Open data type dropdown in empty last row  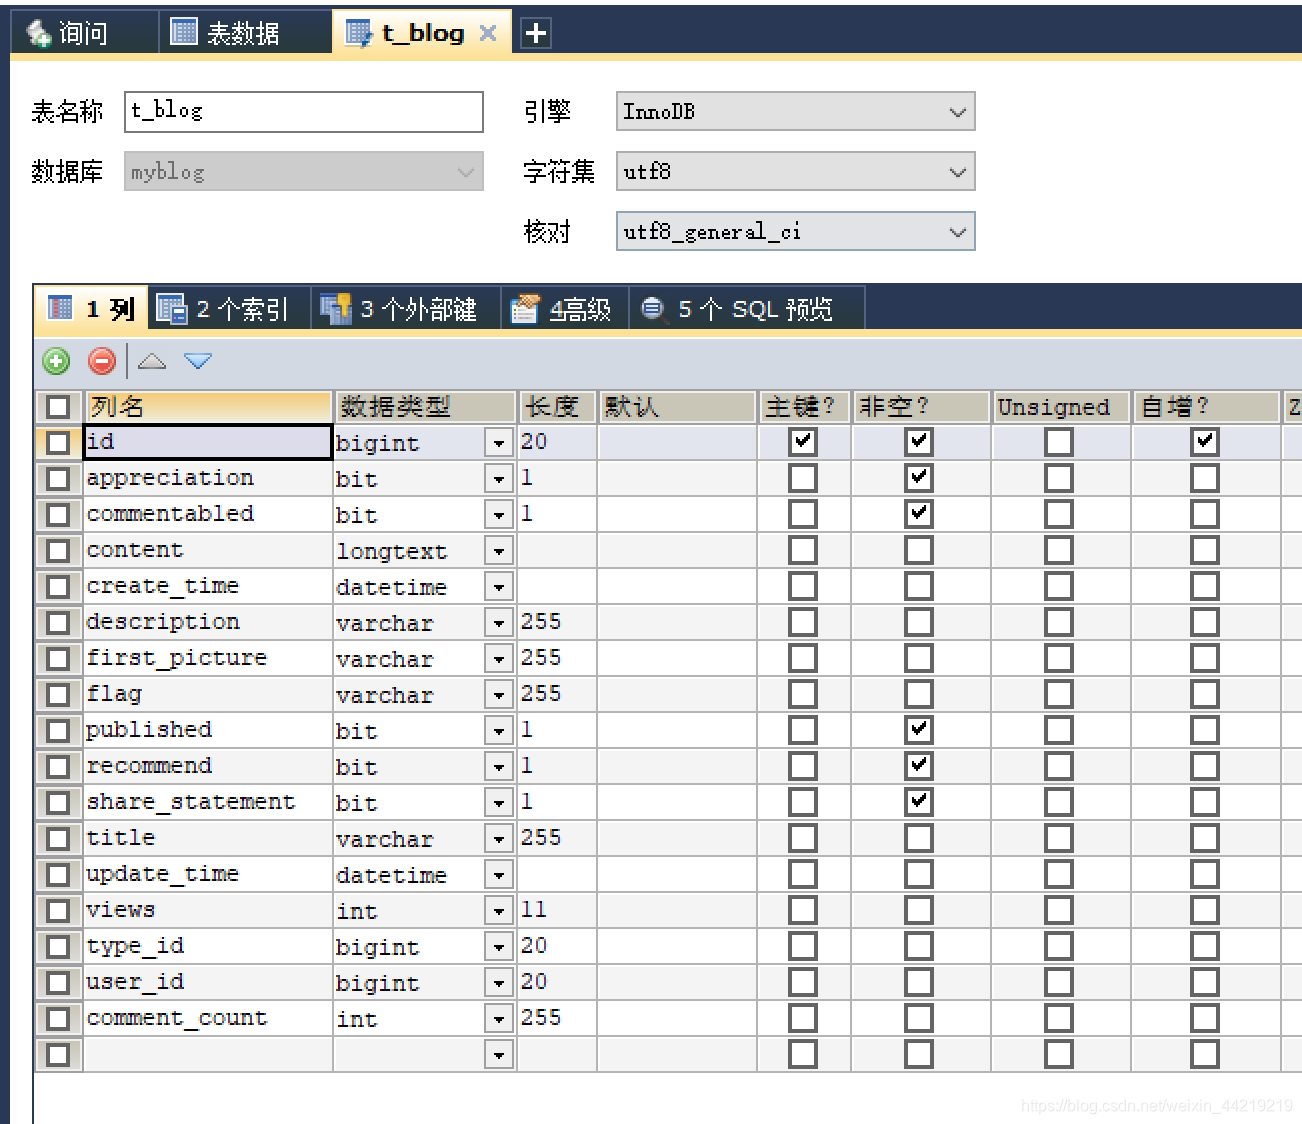499,1055
